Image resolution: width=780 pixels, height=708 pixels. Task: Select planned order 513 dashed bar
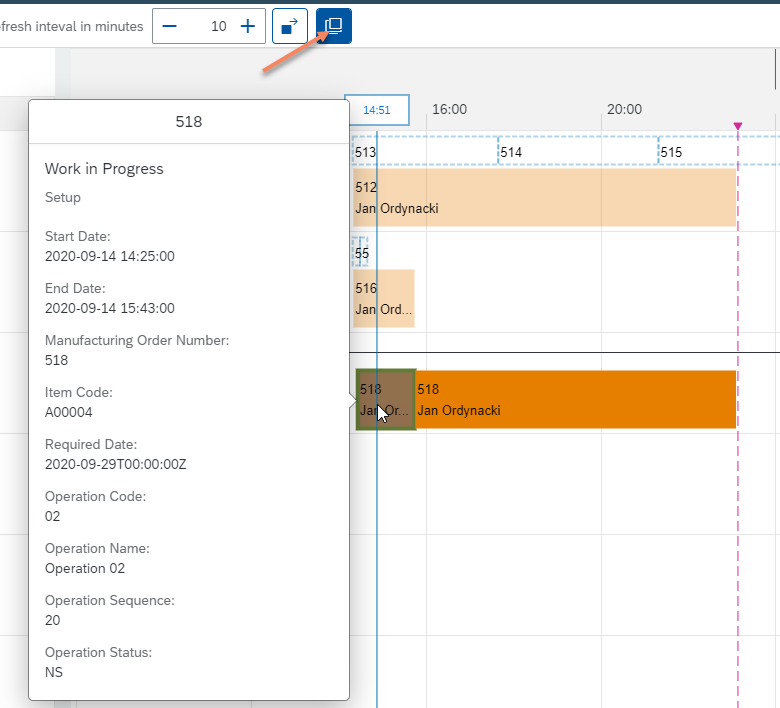coord(425,151)
